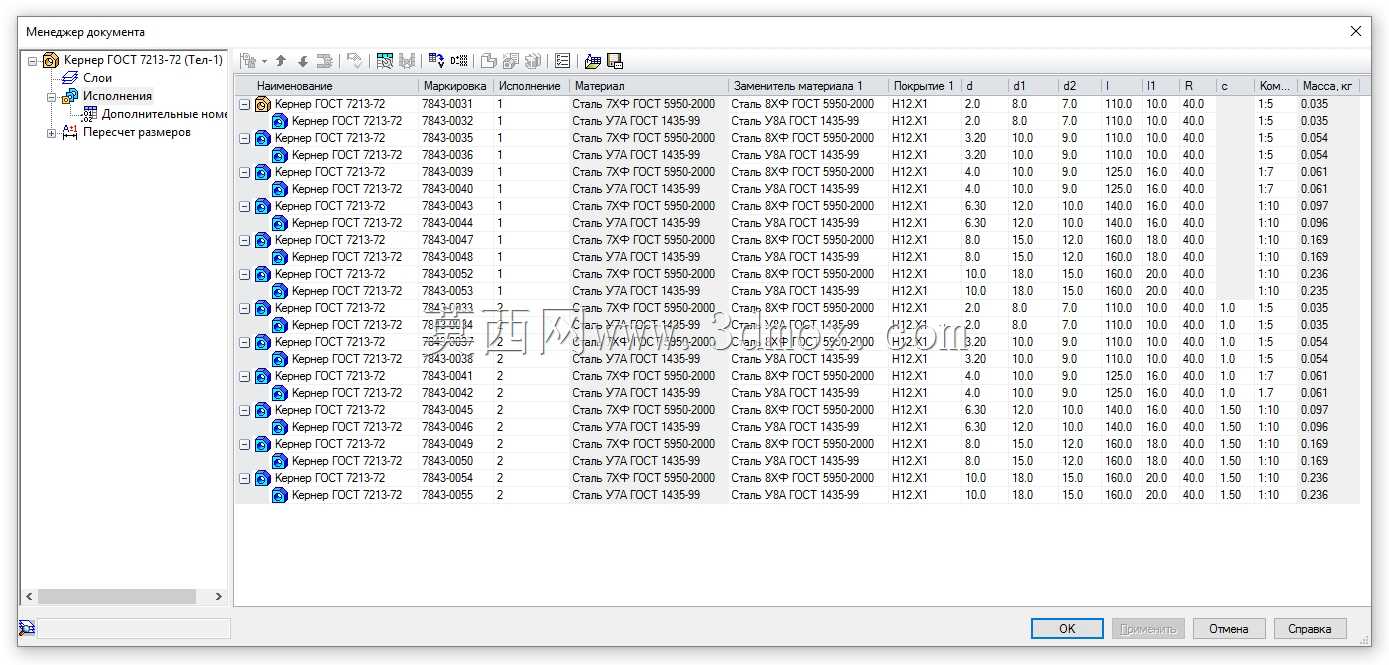The image size is (1389, 665).
Task: Click the part icon of row 7843-0055
Action: pos(280,495)
